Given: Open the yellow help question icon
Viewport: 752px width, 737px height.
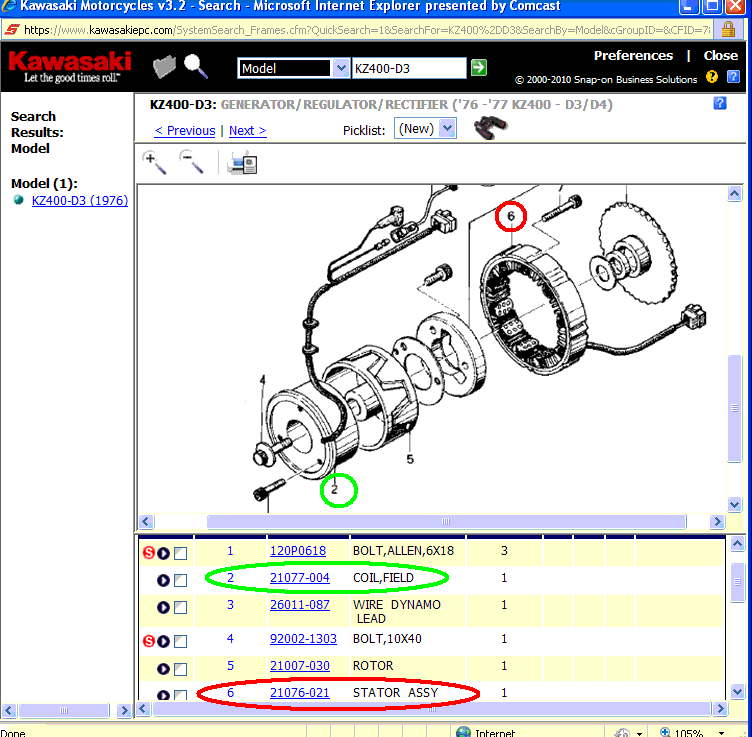Looking at the screenshot, I should coord(712,77).
